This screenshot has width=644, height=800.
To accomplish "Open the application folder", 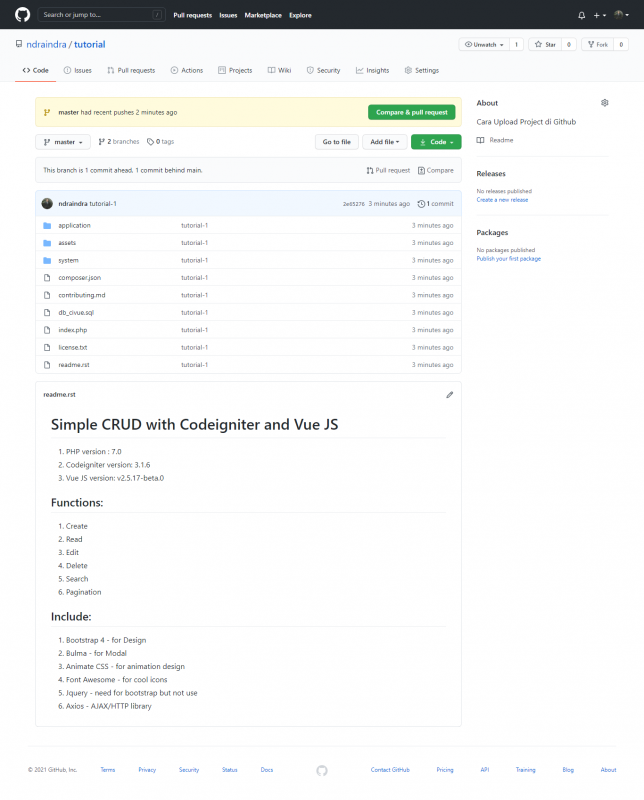I will [x=75, y=225].
